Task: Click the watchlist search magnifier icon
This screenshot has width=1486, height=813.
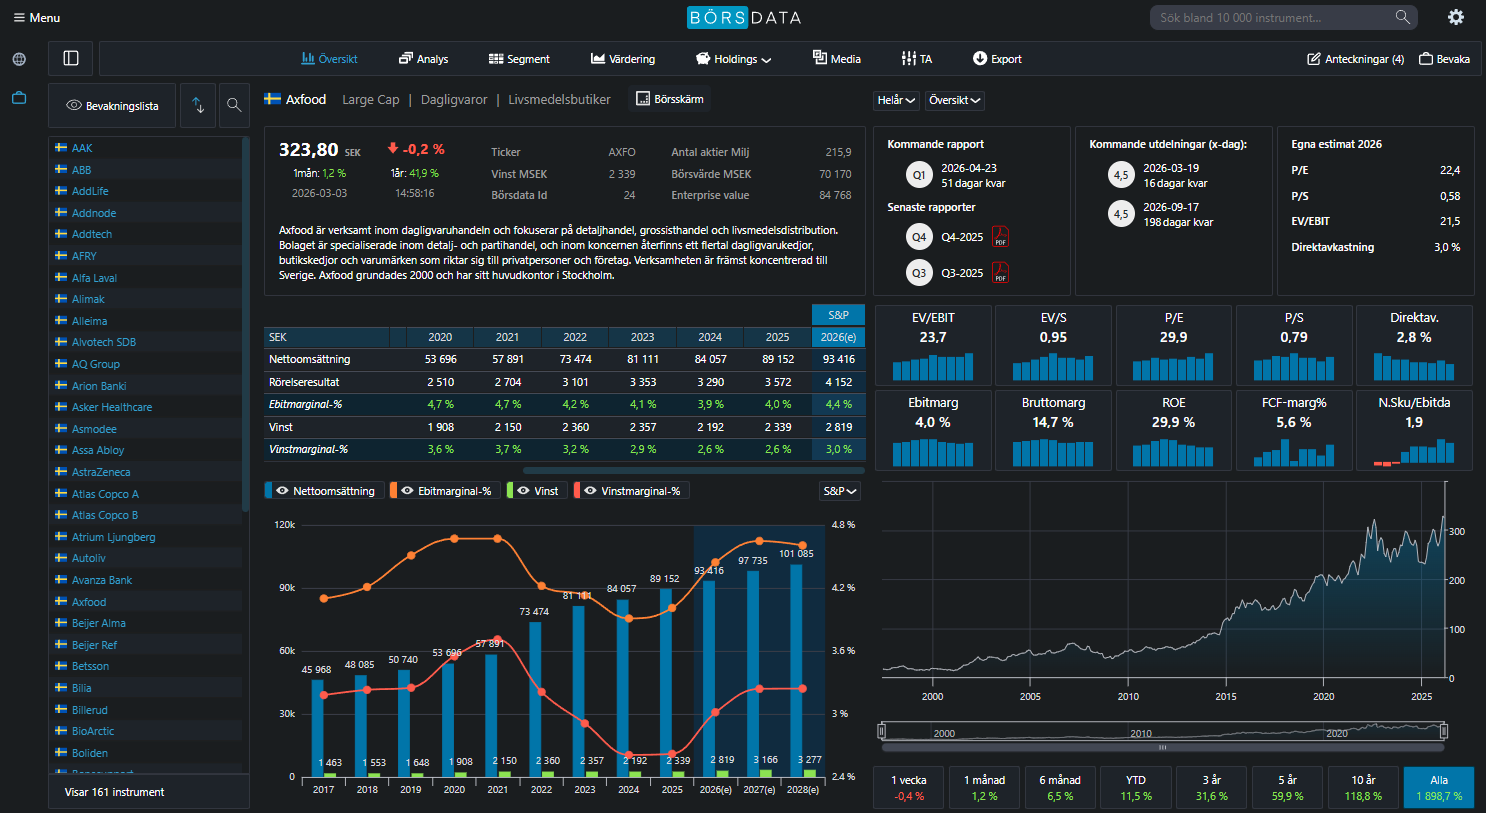Action: (x=234, y=105)
